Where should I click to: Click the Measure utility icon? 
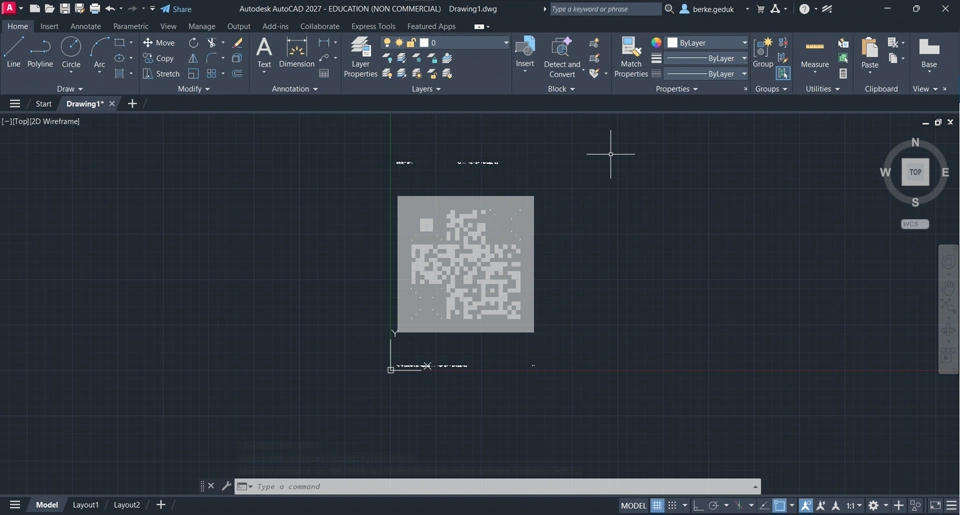(x=814, y=53)
